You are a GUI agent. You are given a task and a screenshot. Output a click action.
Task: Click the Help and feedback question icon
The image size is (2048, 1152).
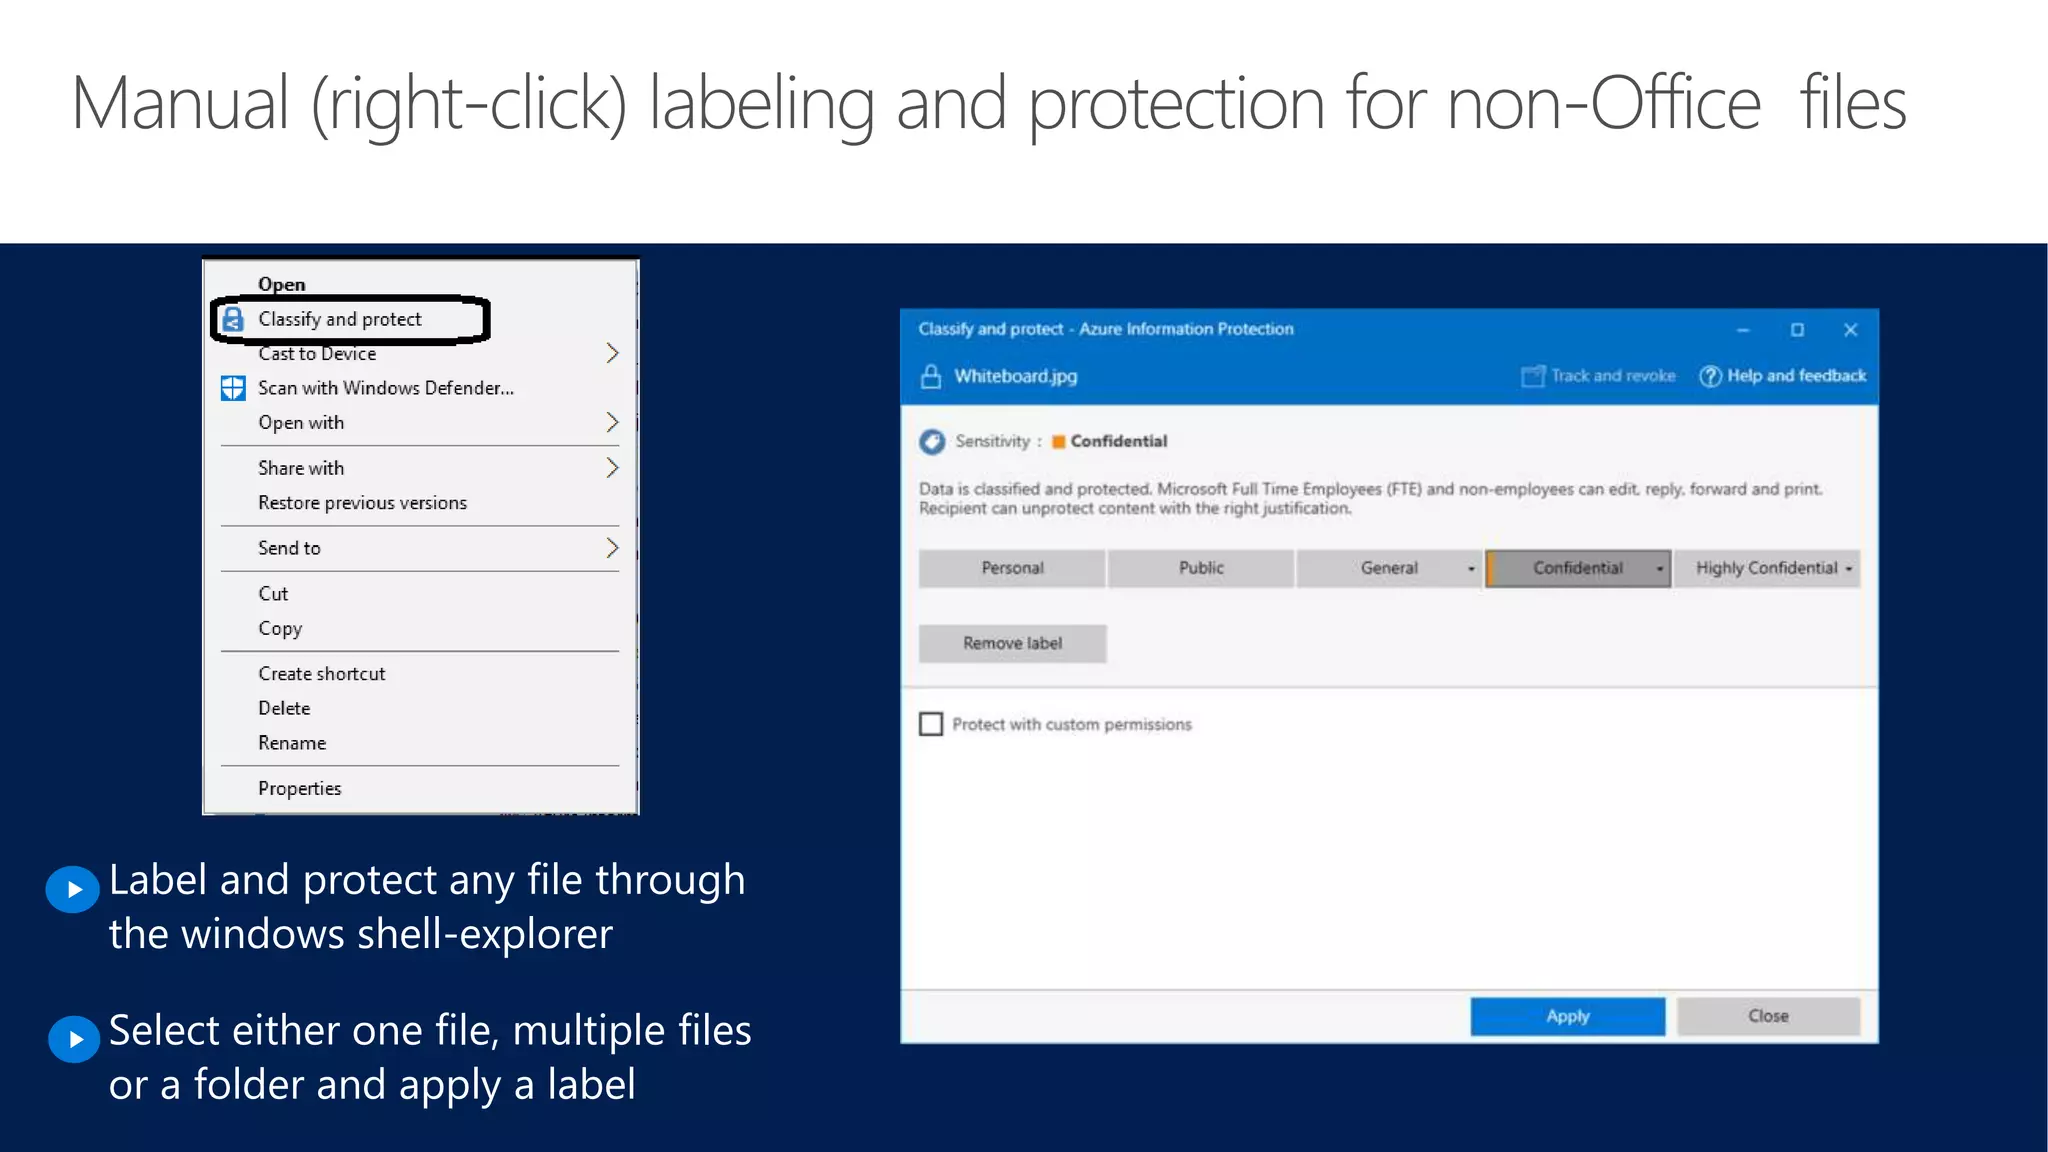1710,376
